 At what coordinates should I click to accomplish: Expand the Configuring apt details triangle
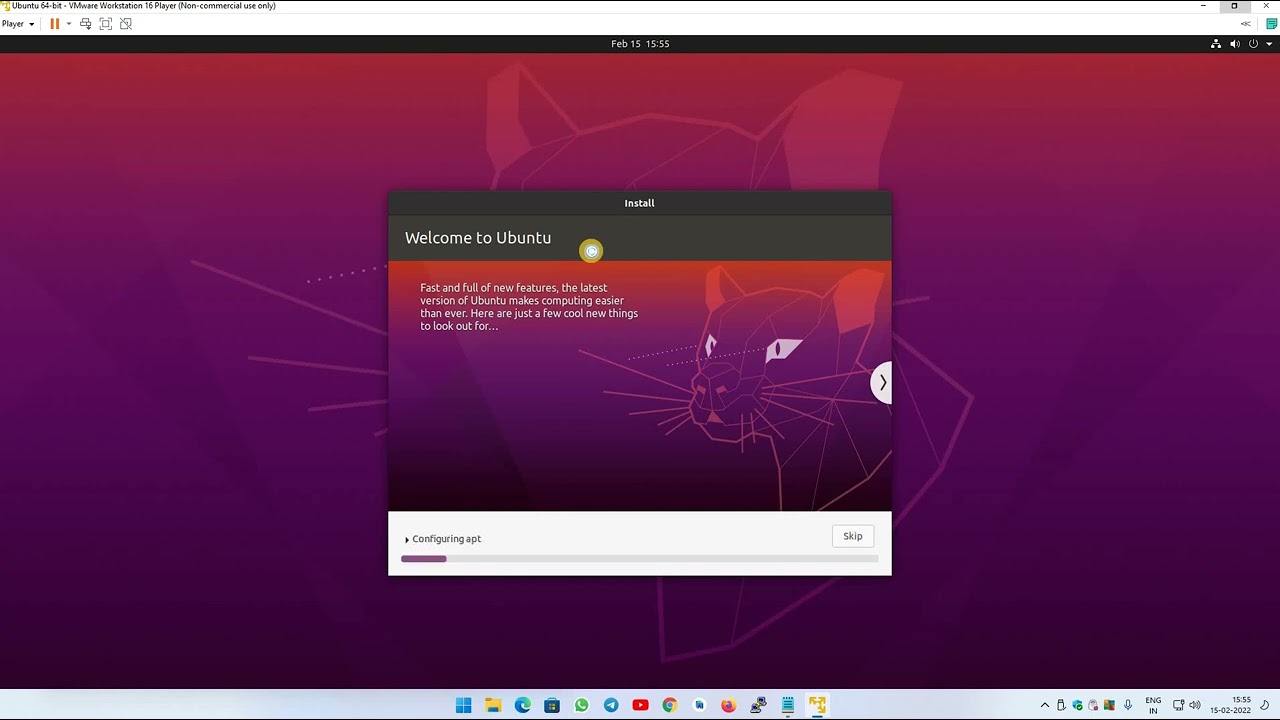(x=407, y=540)
